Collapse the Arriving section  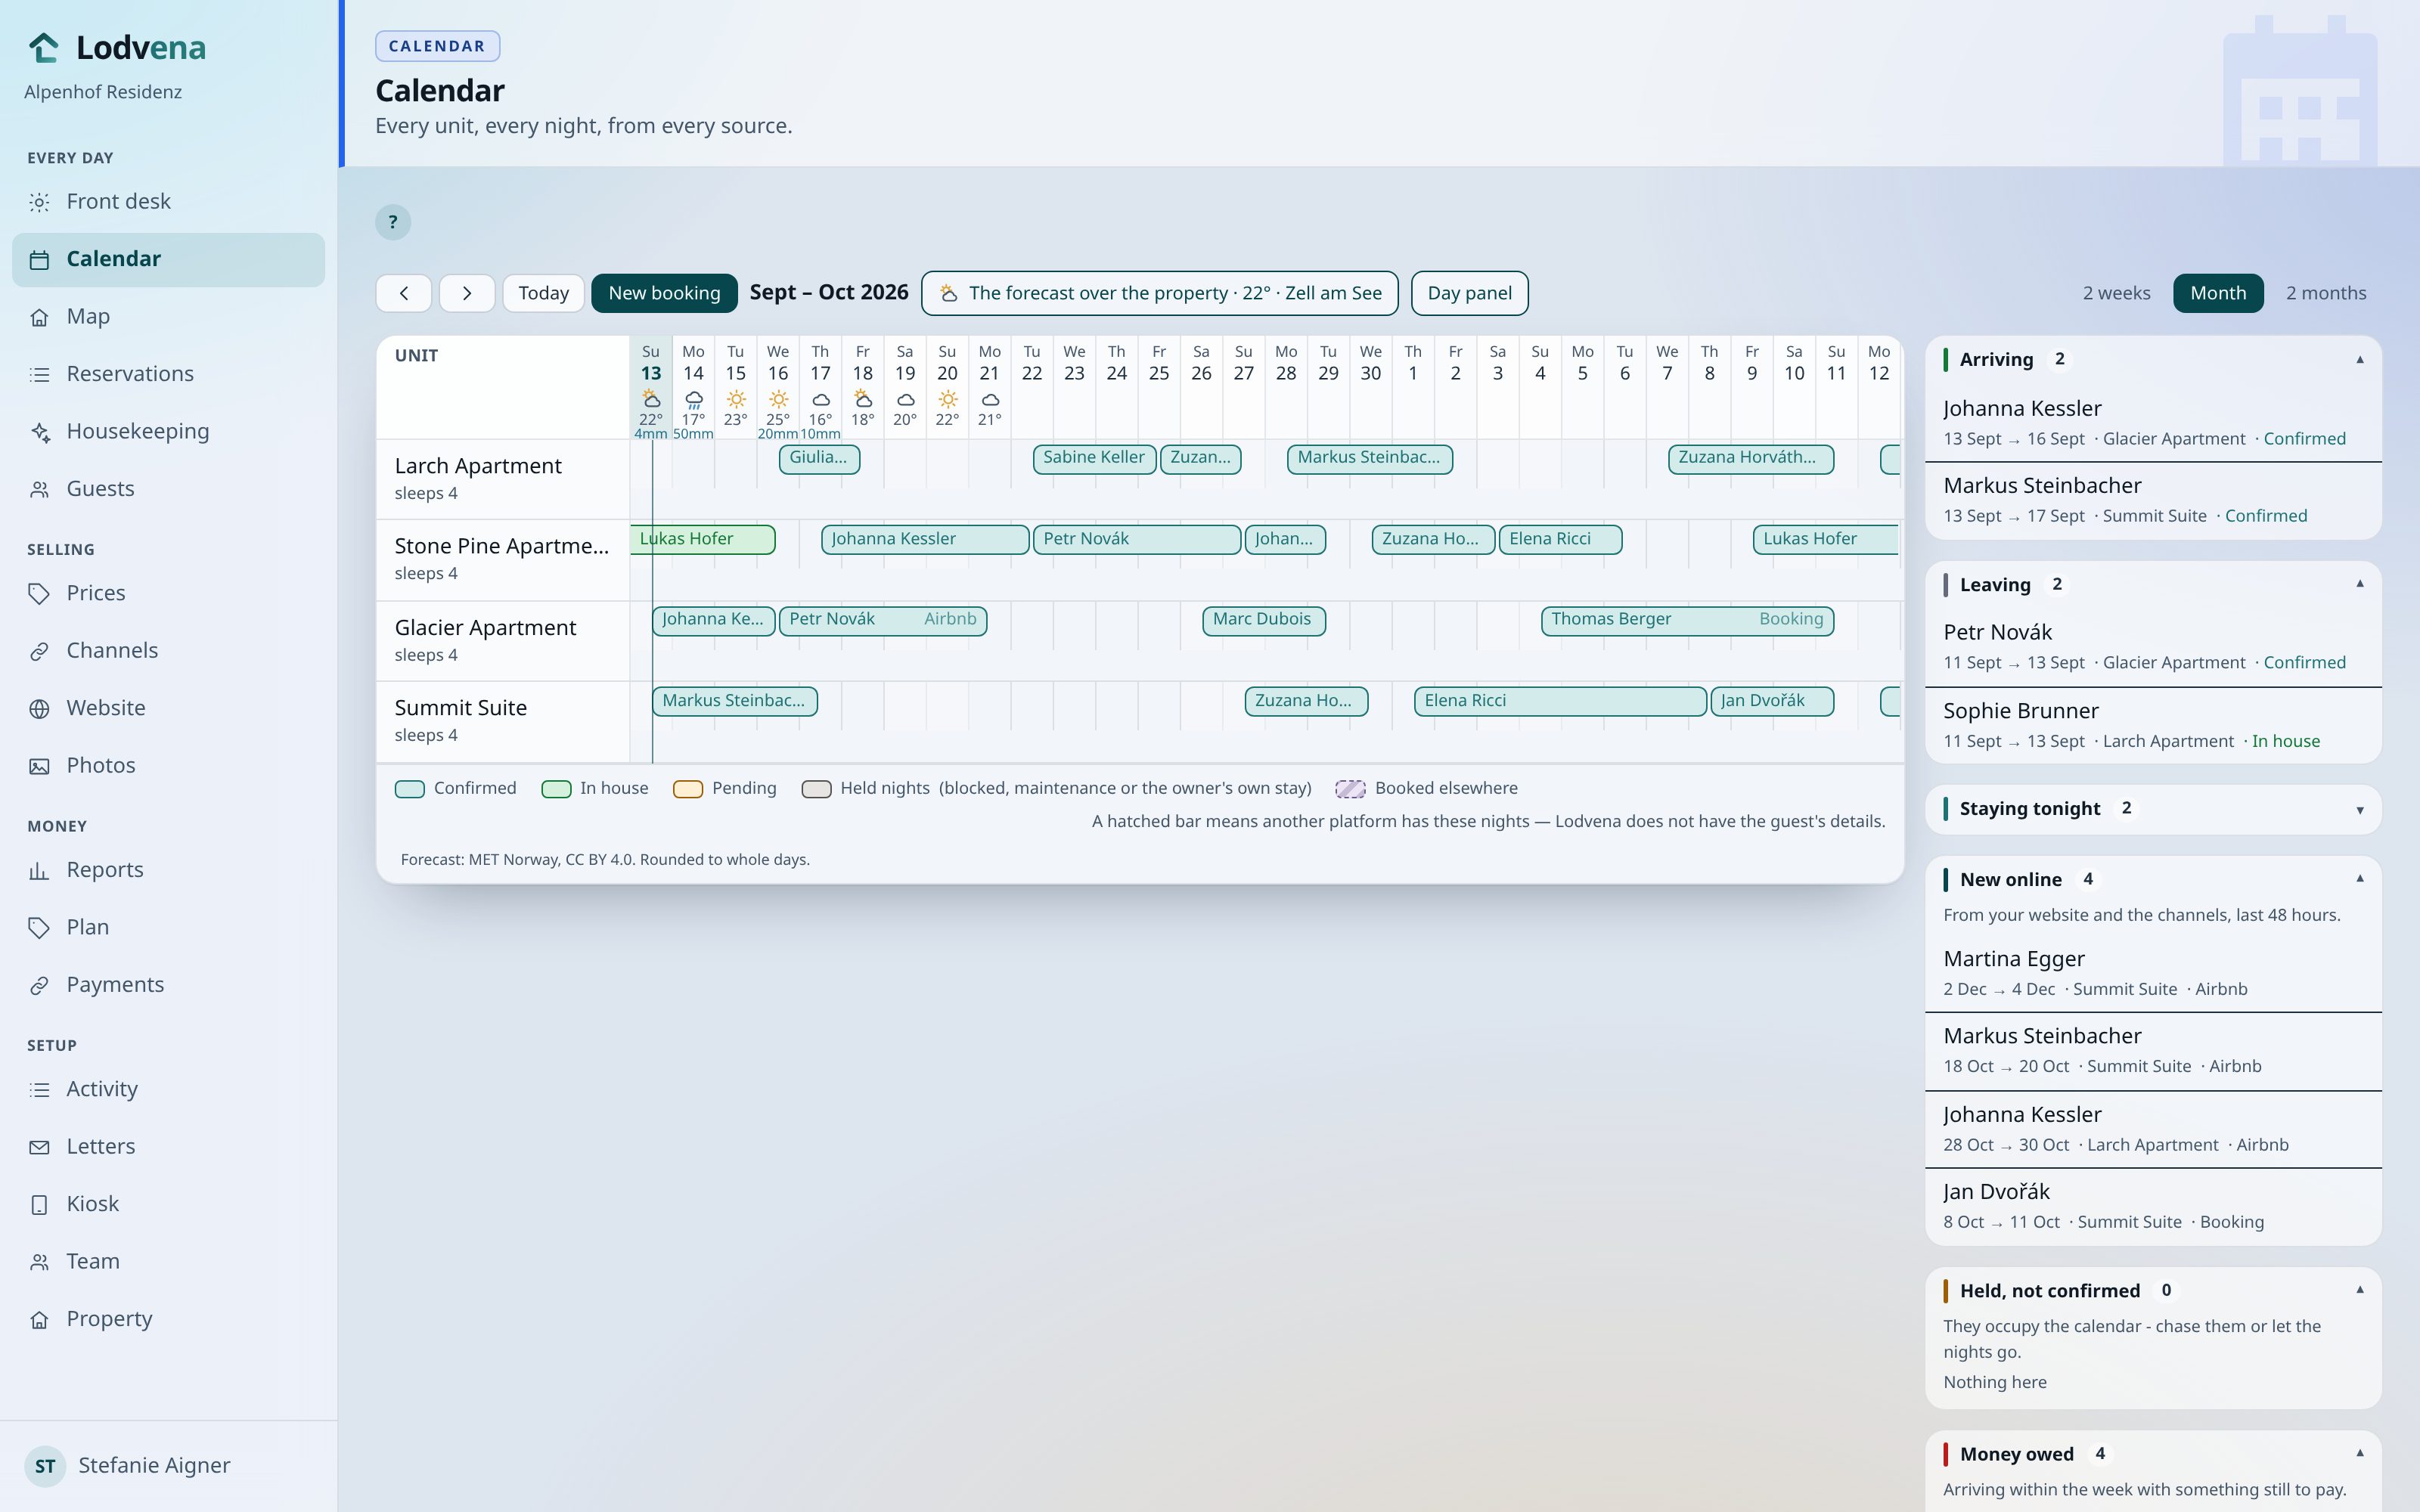2360,360
